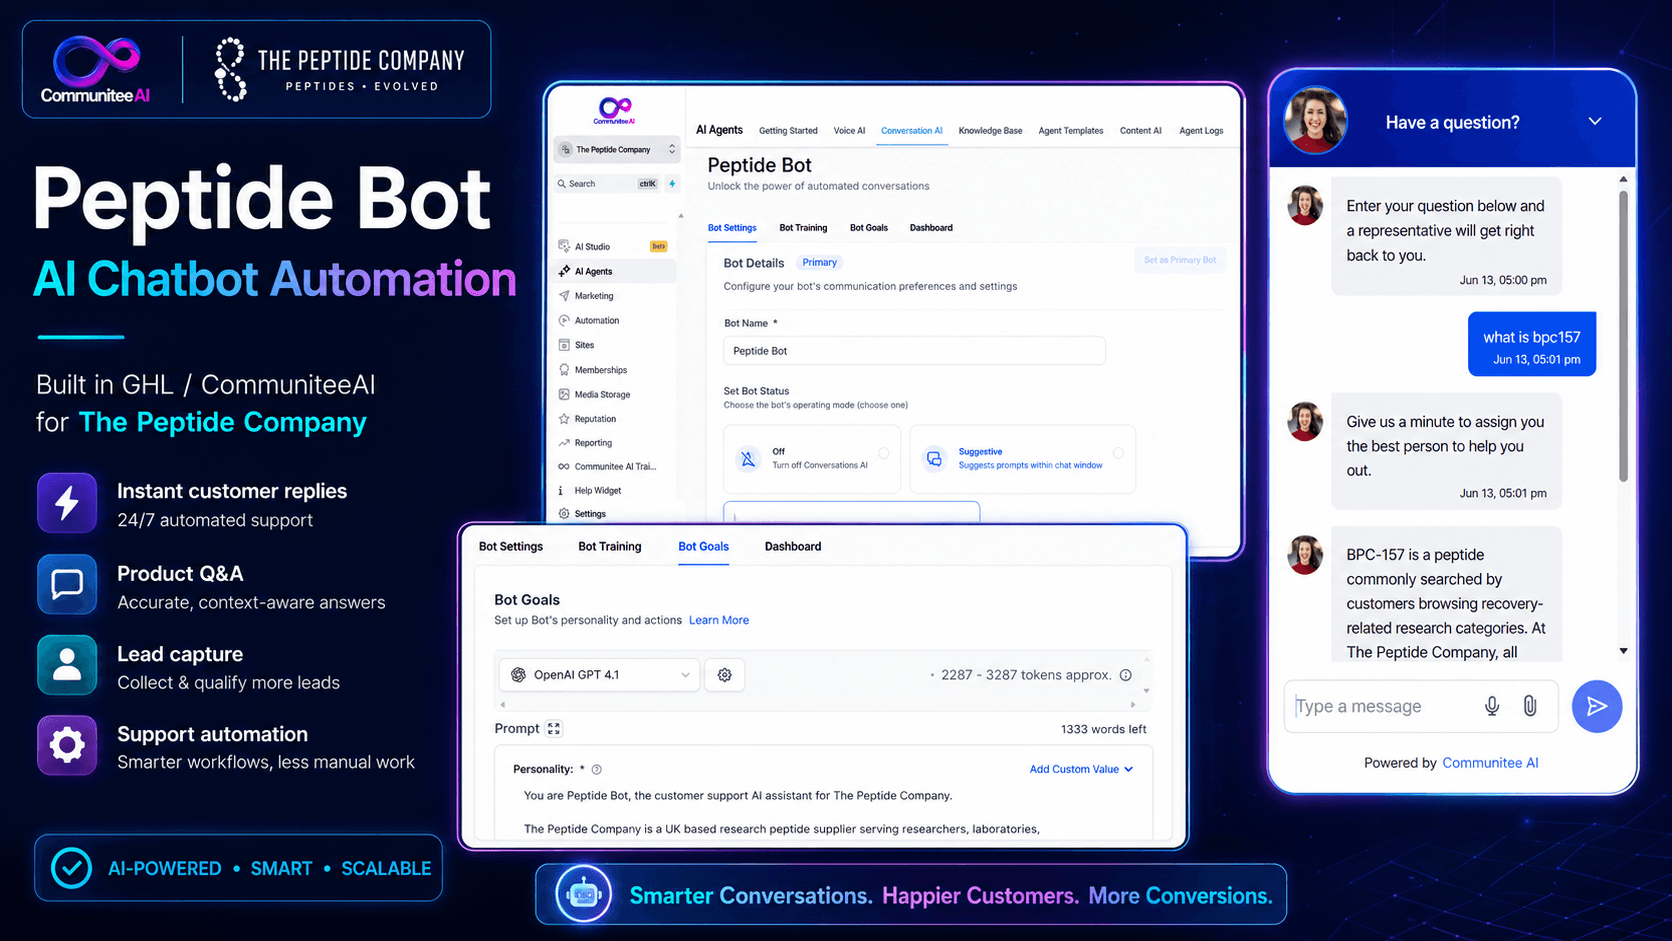1672x941 pixels.
Task: Expand the Prompt editor to fullscreen
Action: 554,729
